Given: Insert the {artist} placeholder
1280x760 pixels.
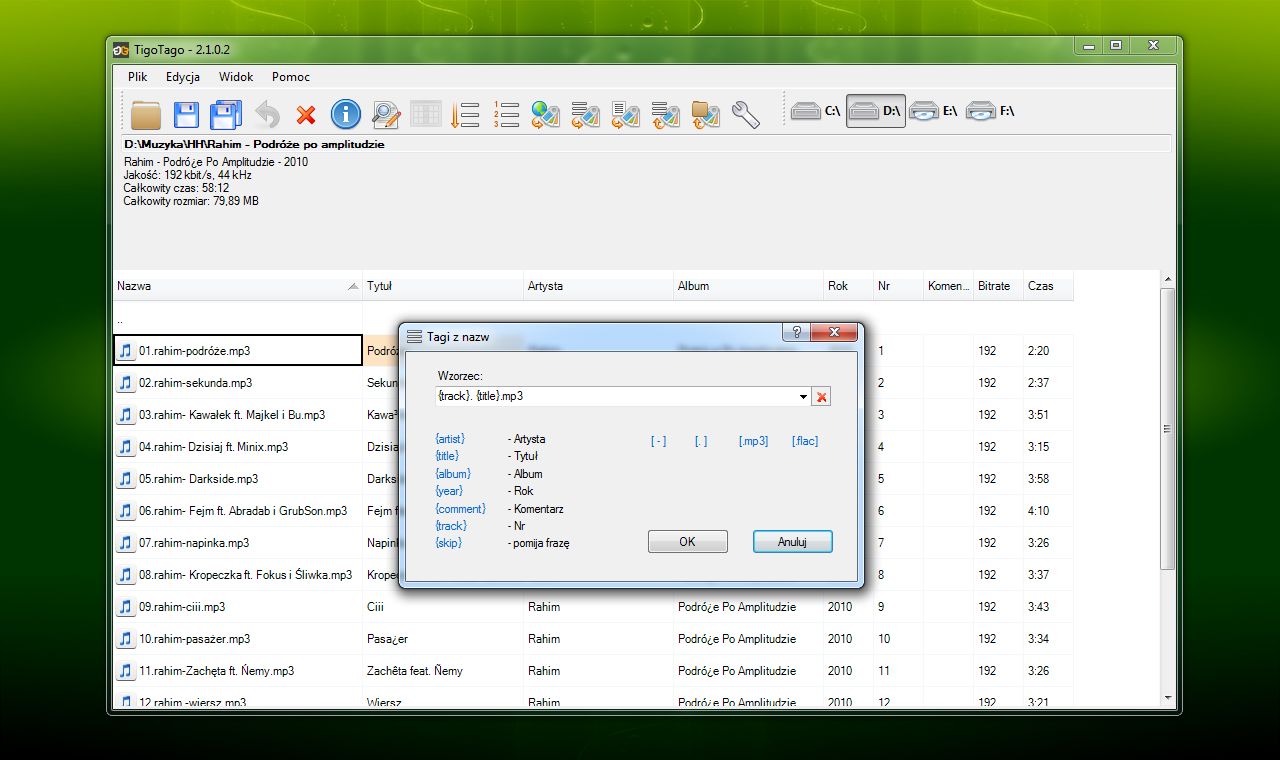Looking at the screenshot, I should pos(450,439).
